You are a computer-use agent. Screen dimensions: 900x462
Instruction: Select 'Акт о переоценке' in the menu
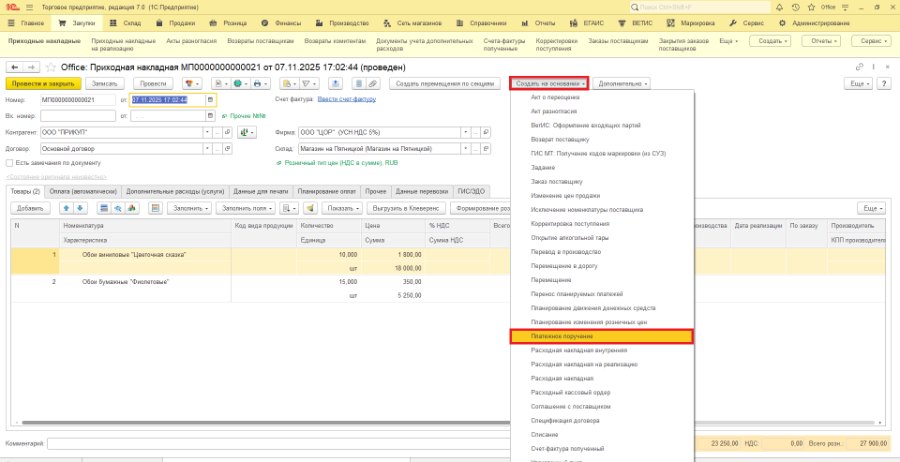pos(602,98)
